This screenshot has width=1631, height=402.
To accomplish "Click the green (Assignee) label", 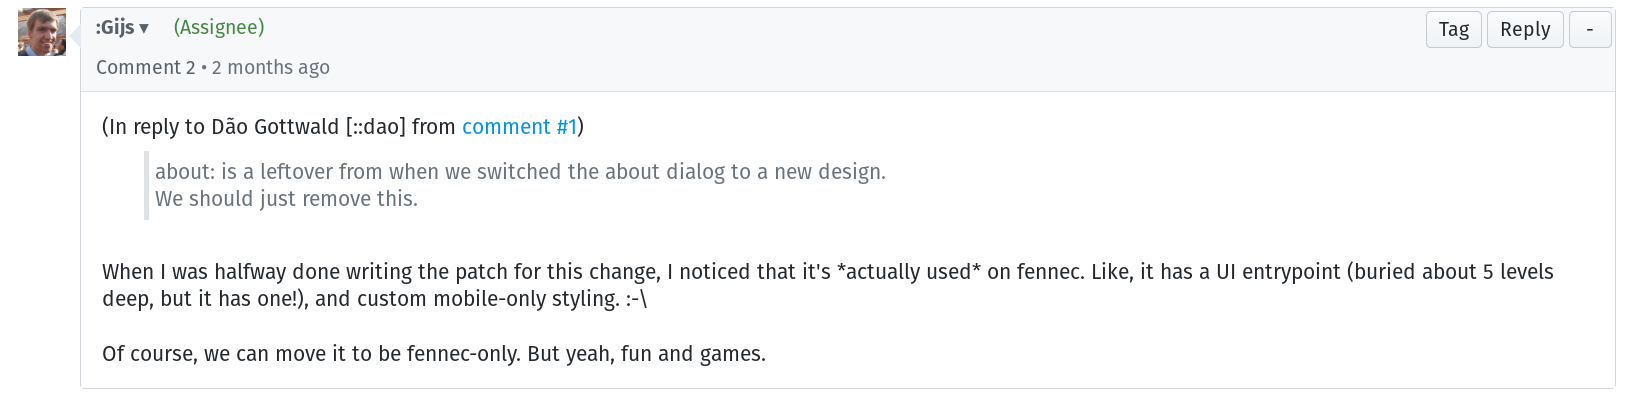I will click(219, 28).
